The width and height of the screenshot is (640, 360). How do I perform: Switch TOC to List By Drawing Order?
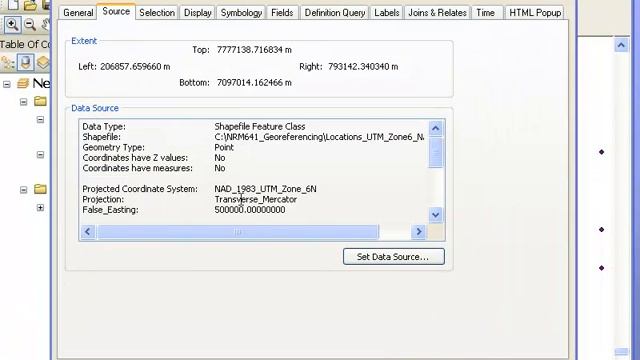coord(7,62)
